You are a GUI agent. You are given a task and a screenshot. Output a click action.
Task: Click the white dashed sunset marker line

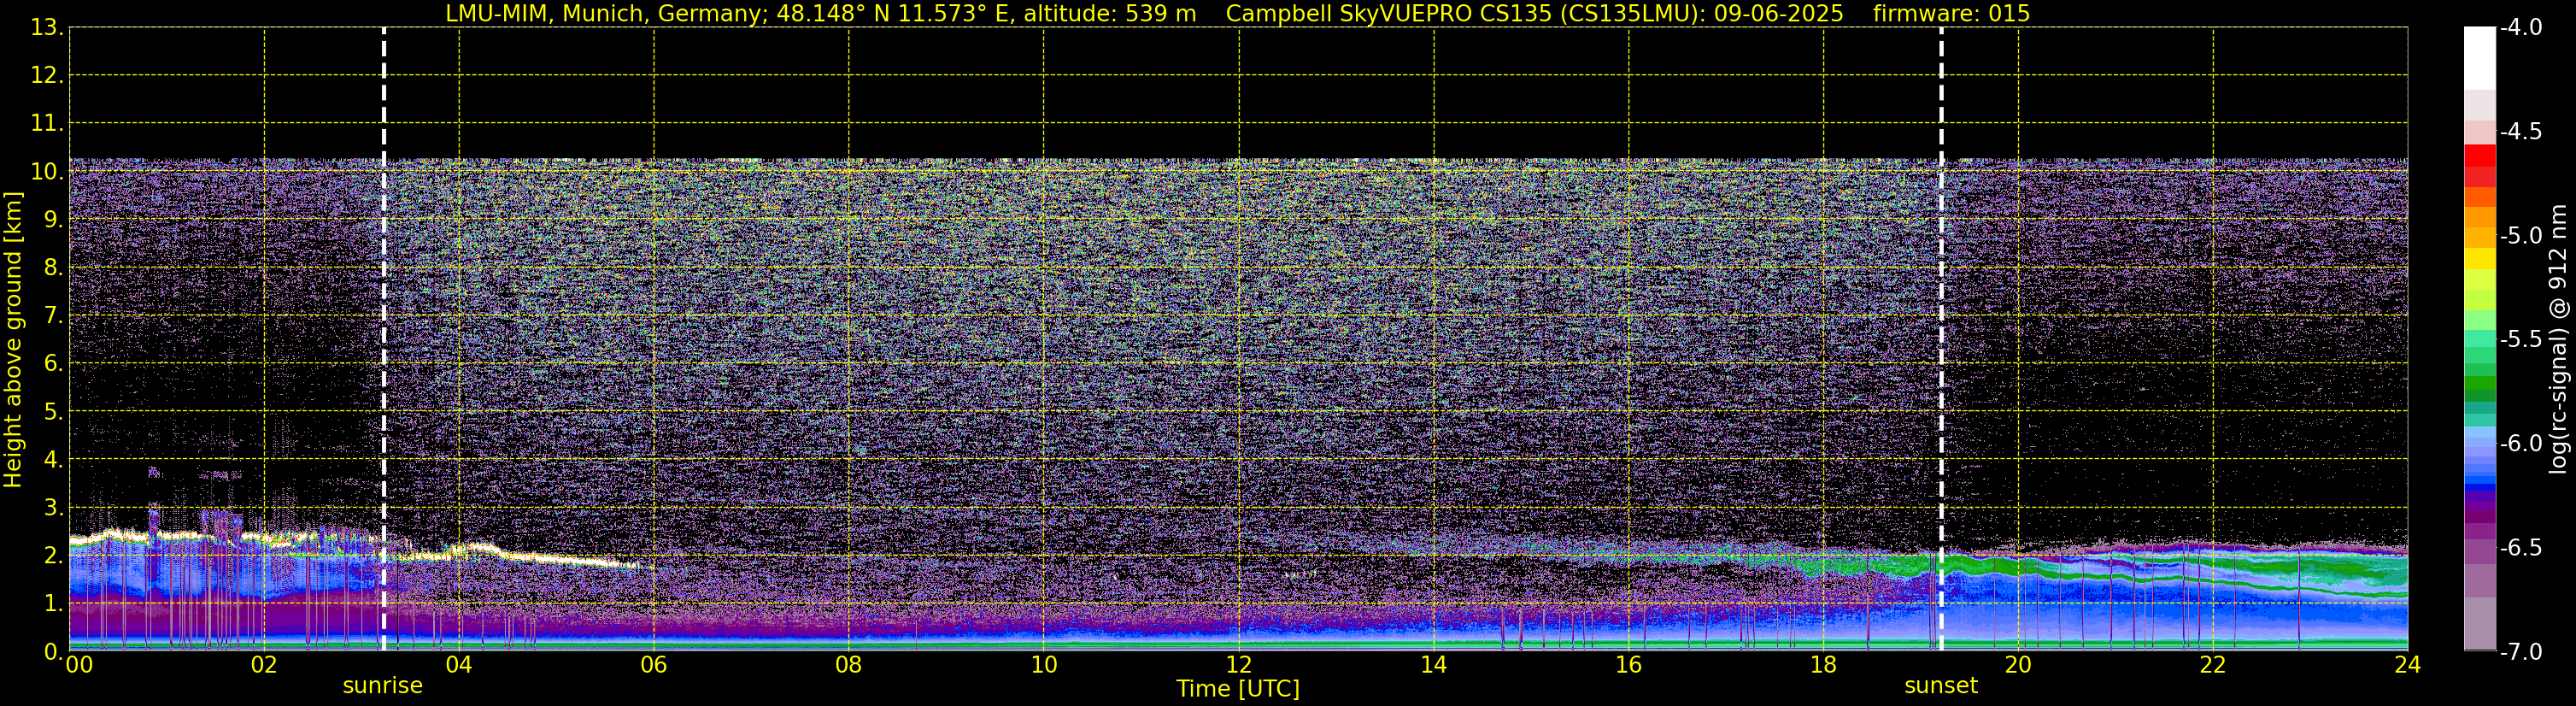(1941, 339)
